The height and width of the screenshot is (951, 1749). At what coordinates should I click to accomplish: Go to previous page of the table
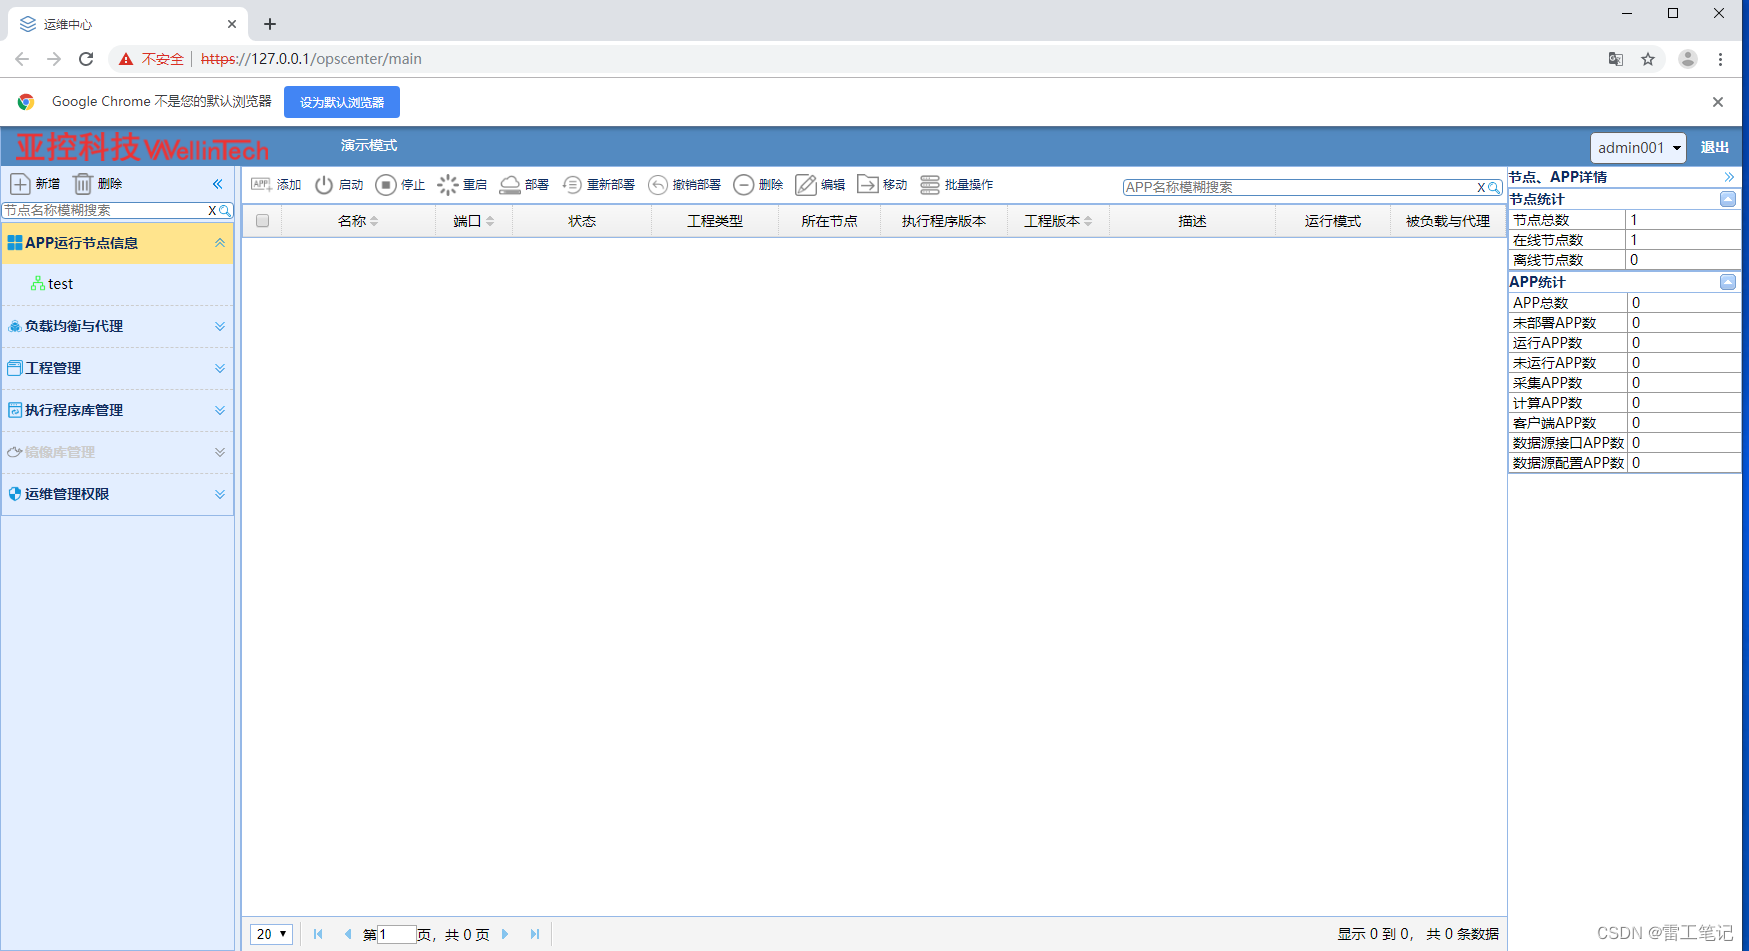click(x=347, y=934)
